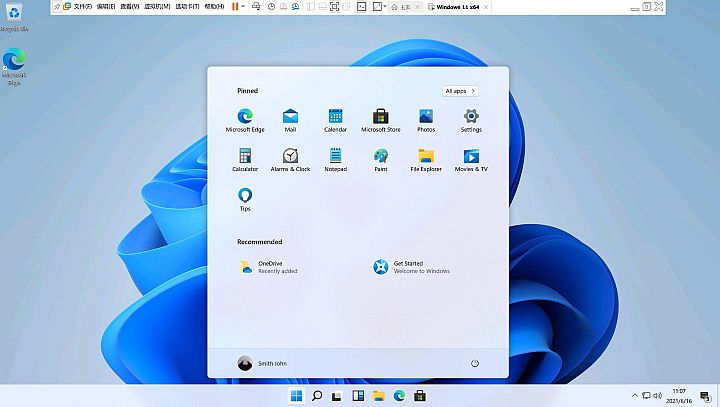
Task: Open Microsoft Edge from pinned apps
Action: tap(245, 120)
